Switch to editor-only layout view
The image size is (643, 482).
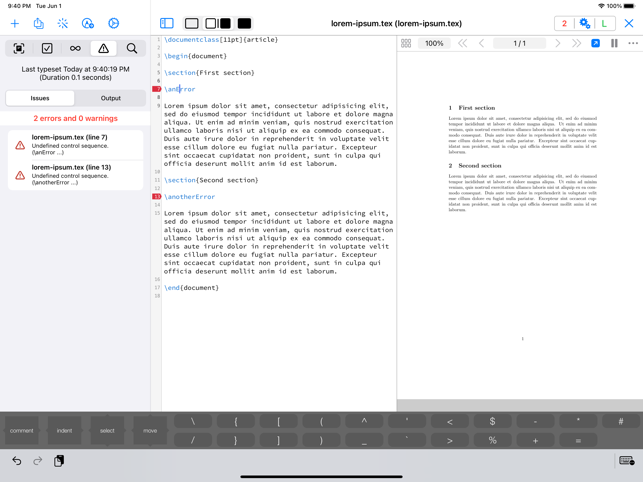(192, 23)
